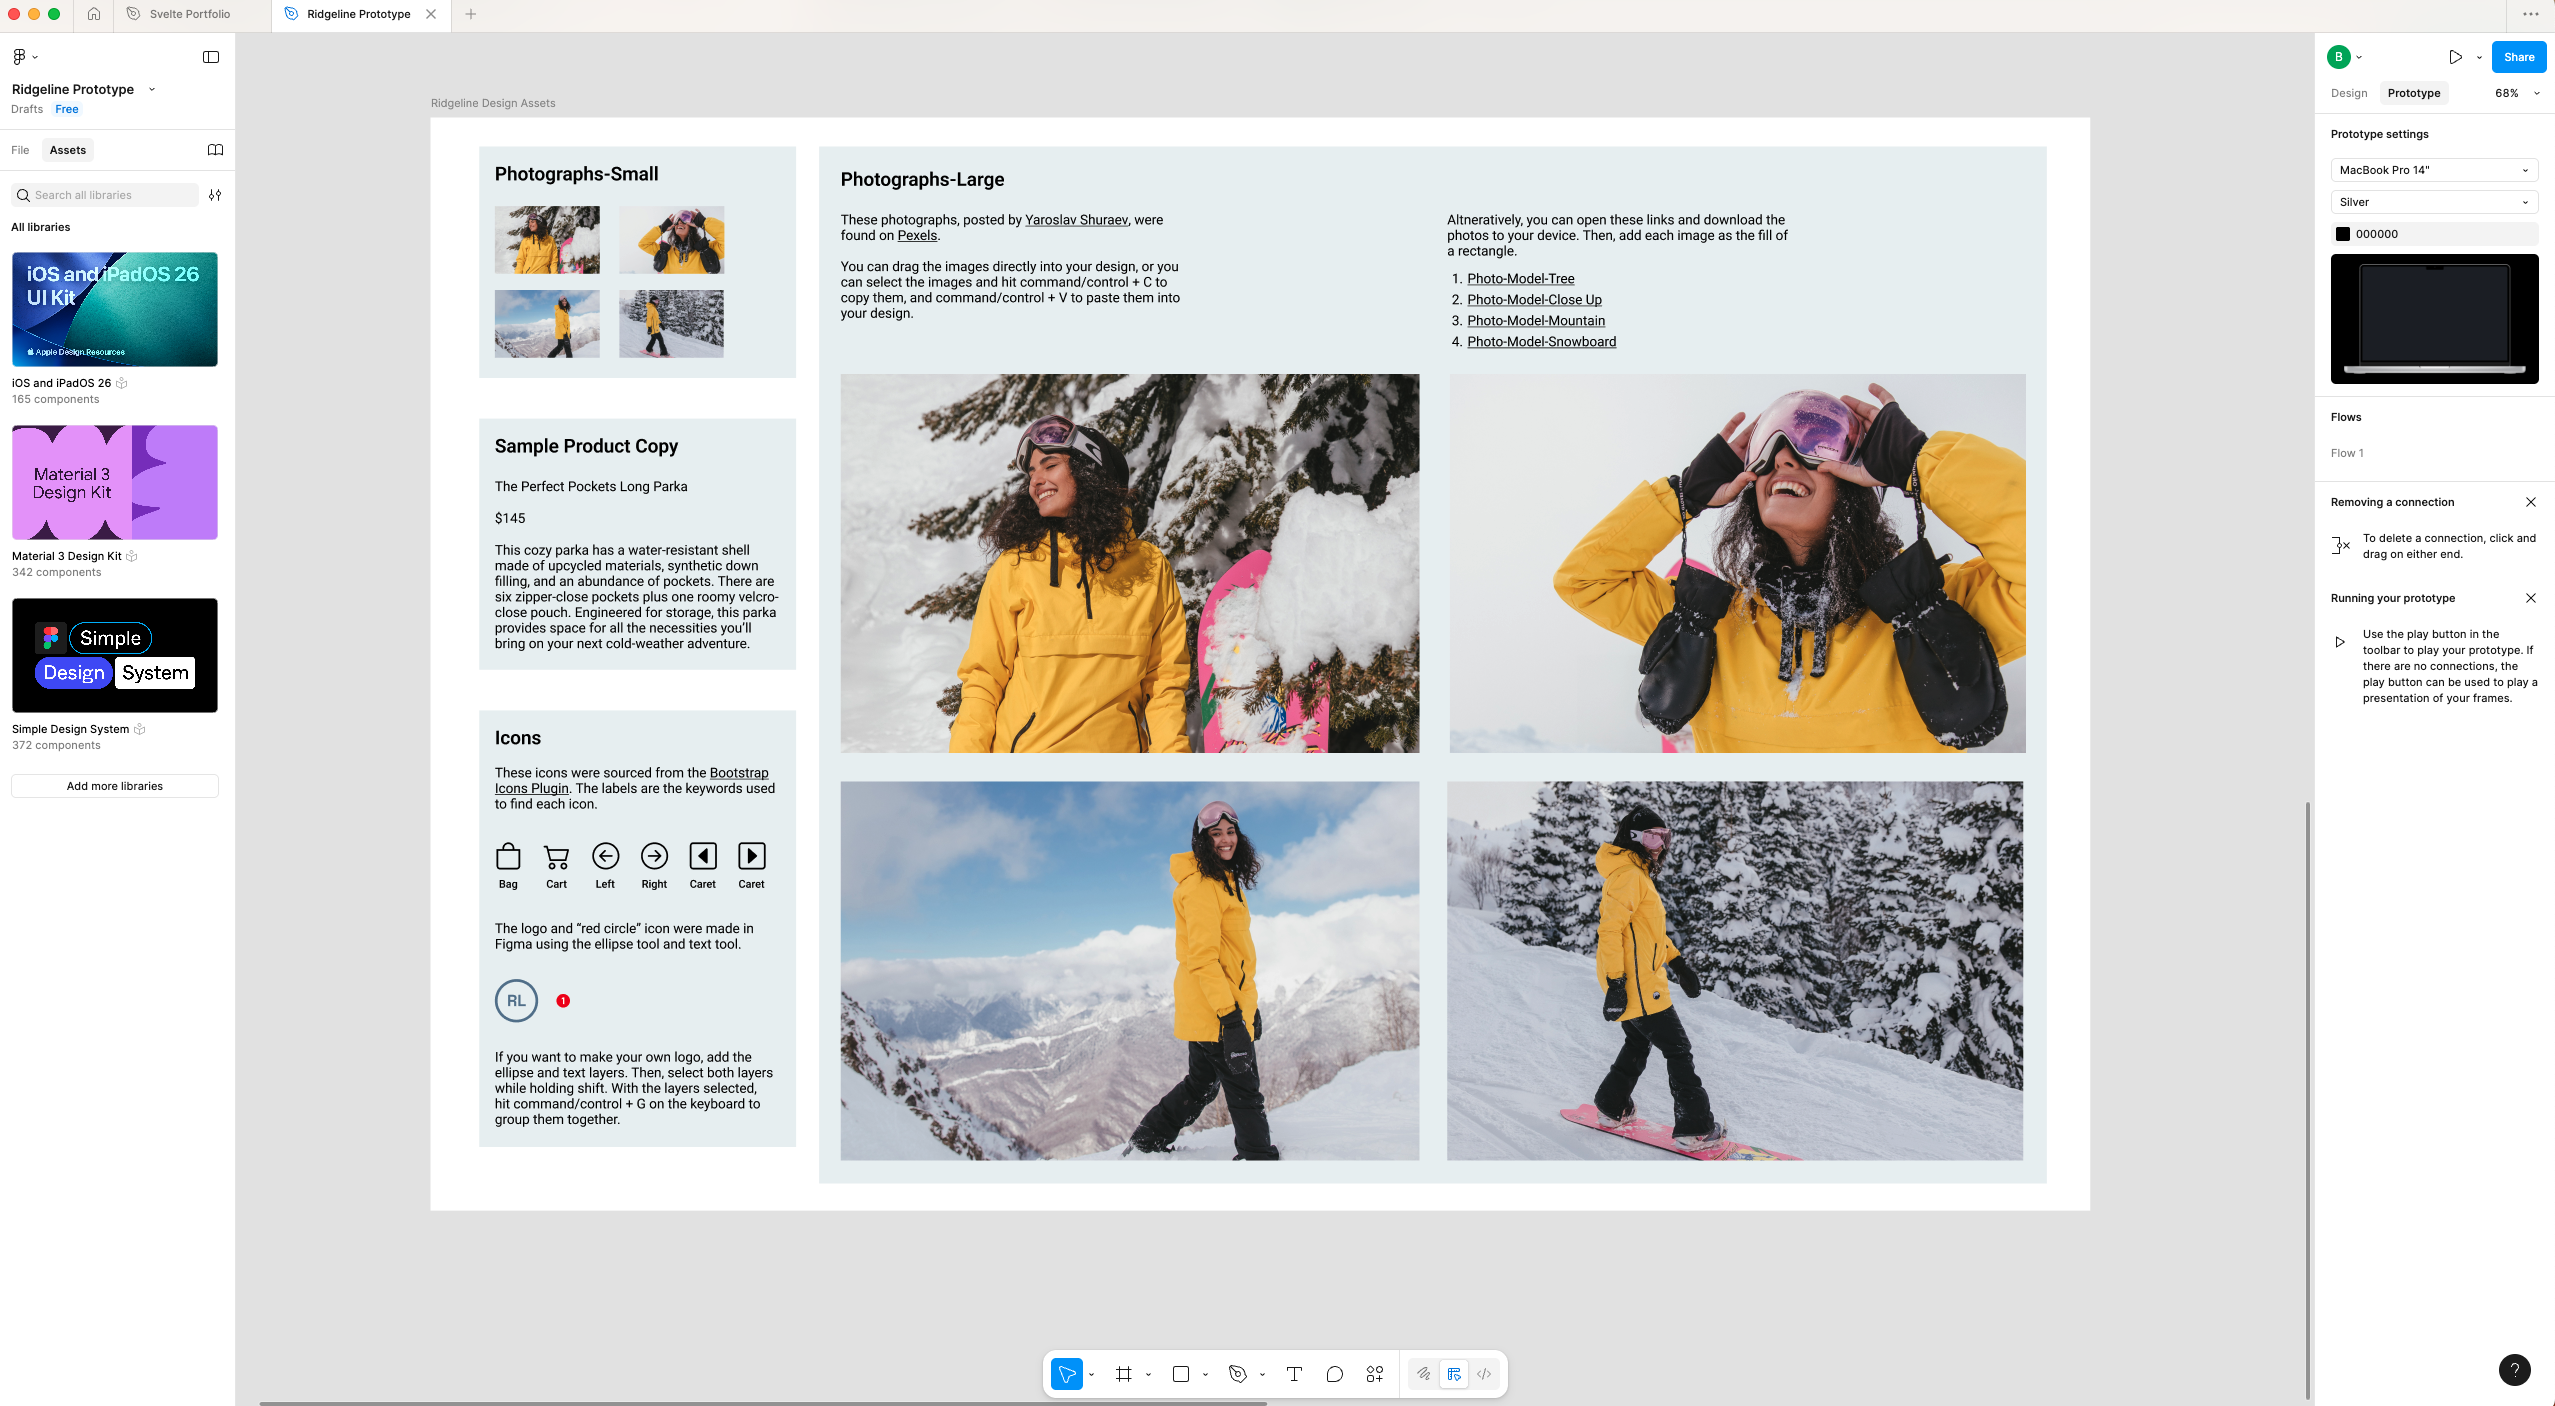Open the Silver device color dropdown
Viewport: 2555px width, 1406px height.
coord(2434,202)
